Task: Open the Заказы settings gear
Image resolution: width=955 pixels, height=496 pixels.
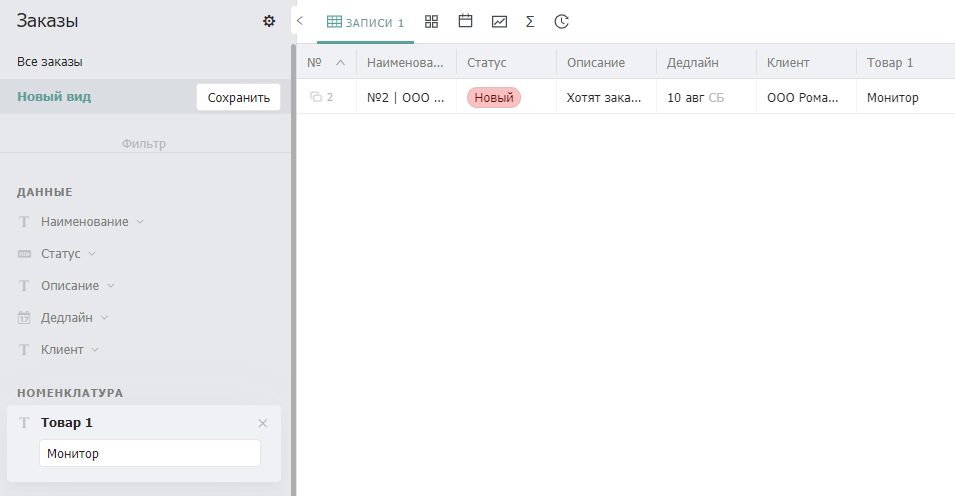Action: [269, 21]
